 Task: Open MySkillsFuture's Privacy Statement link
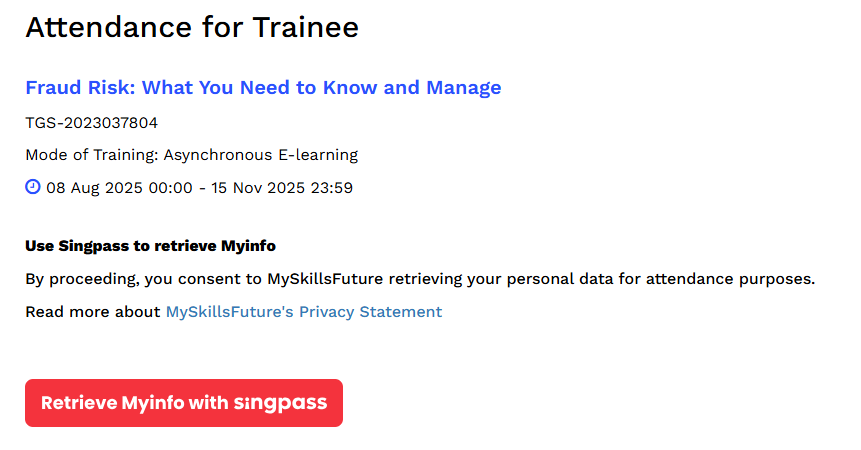[x=303, y=312]
